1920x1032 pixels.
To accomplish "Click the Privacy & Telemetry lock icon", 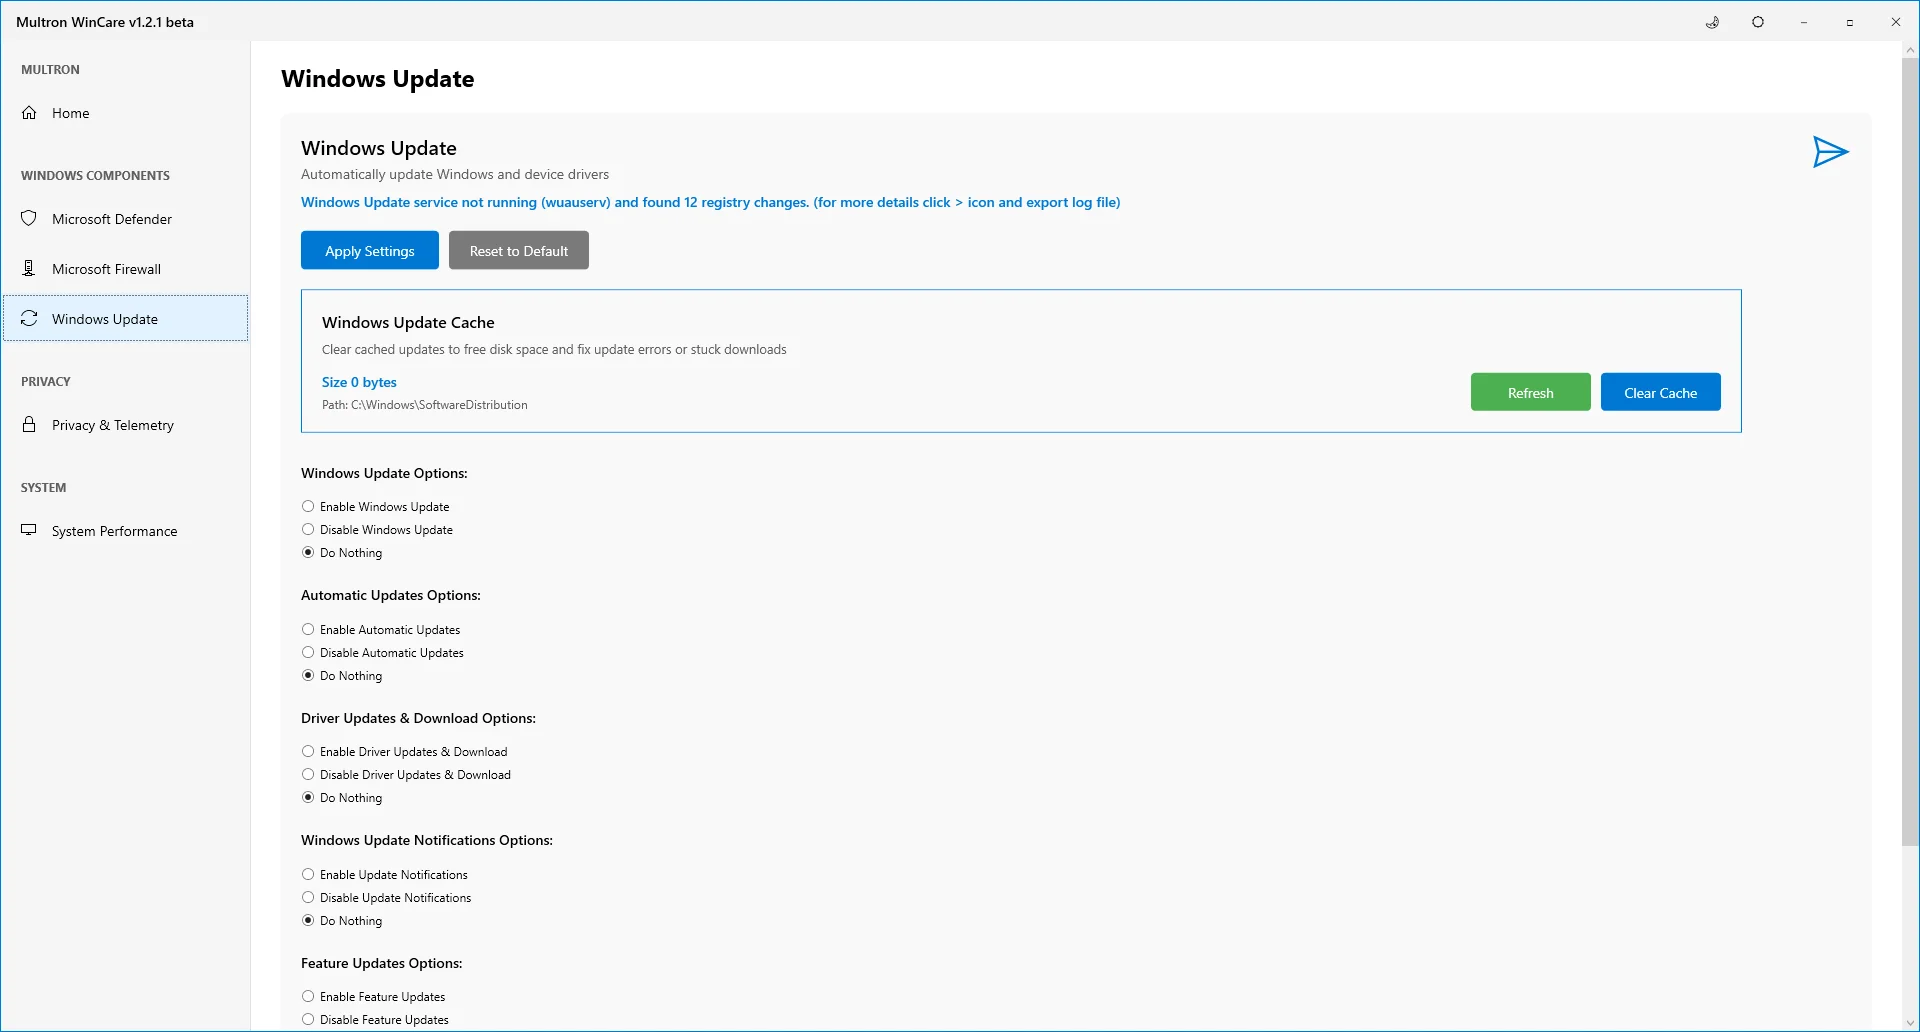I will [x=30, y=425].
